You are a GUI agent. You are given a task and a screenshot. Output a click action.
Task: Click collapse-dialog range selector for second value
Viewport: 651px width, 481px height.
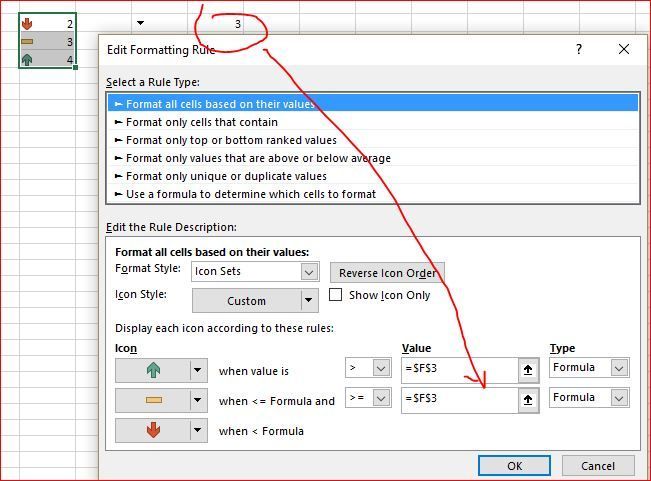click(528, 400)
